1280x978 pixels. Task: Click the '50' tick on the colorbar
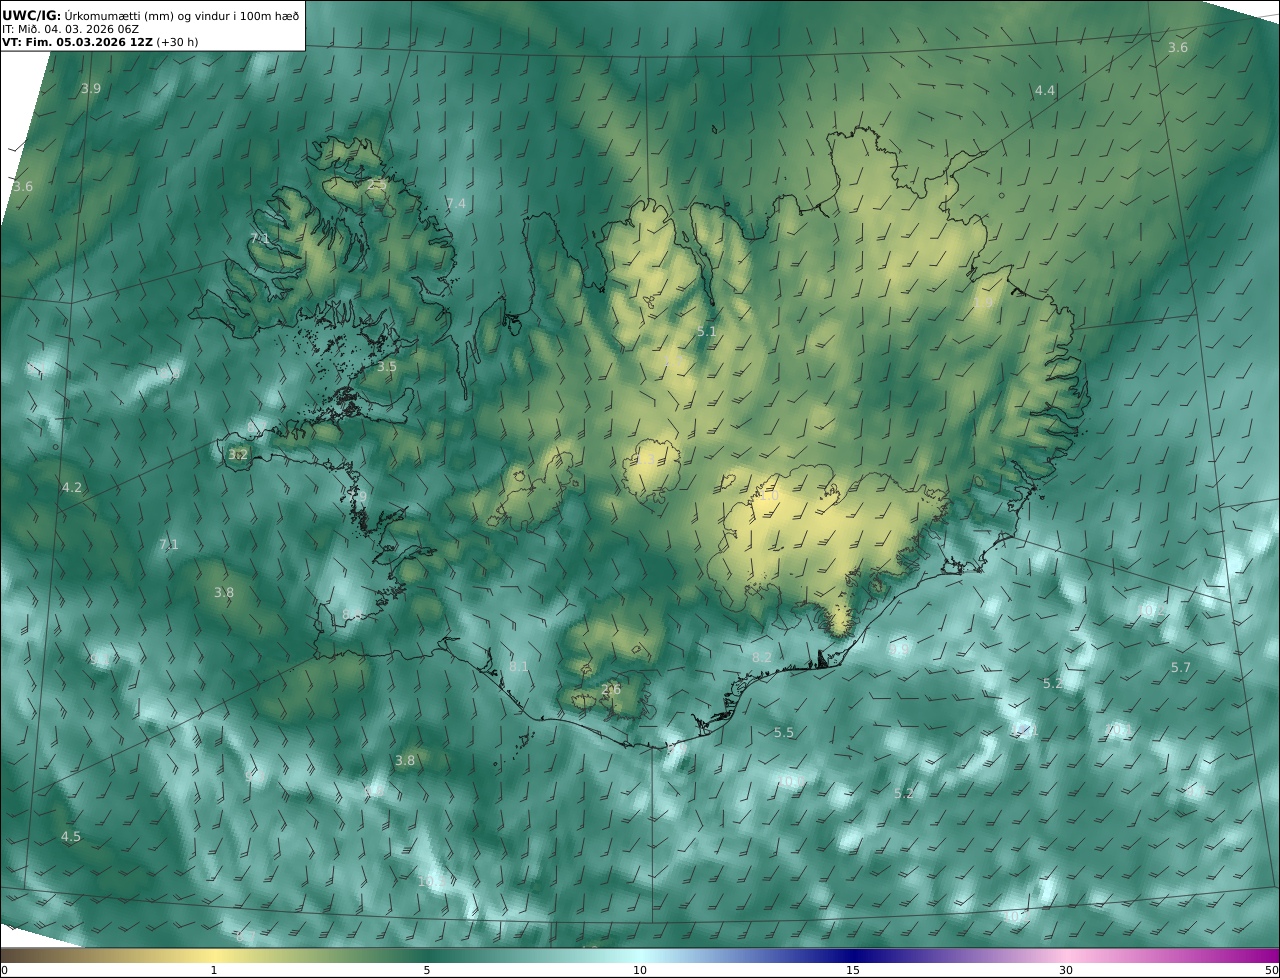coord(1272,970)
